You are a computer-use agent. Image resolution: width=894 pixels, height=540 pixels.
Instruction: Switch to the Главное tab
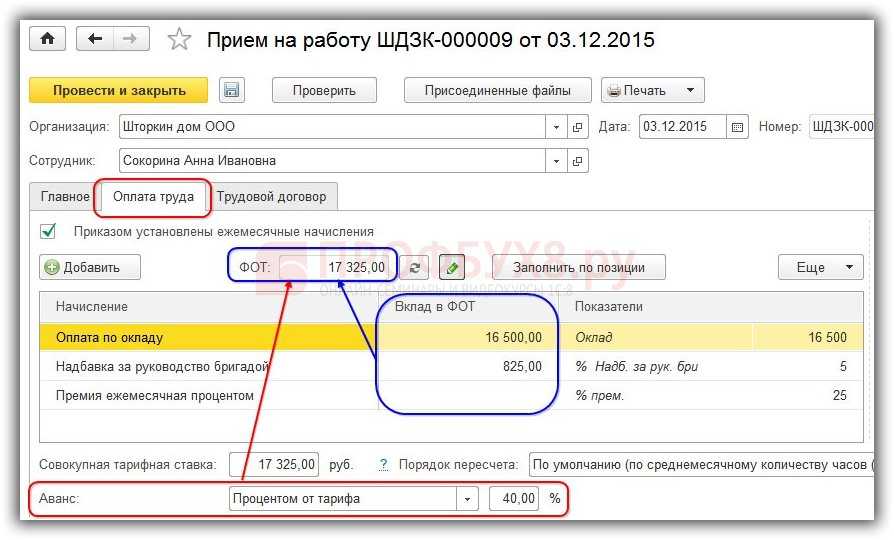[x=64, y=197]
